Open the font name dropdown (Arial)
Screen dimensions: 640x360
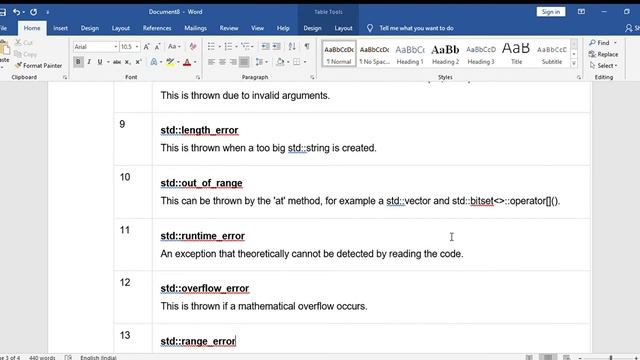pyautogui.click(x=116, y=47)
